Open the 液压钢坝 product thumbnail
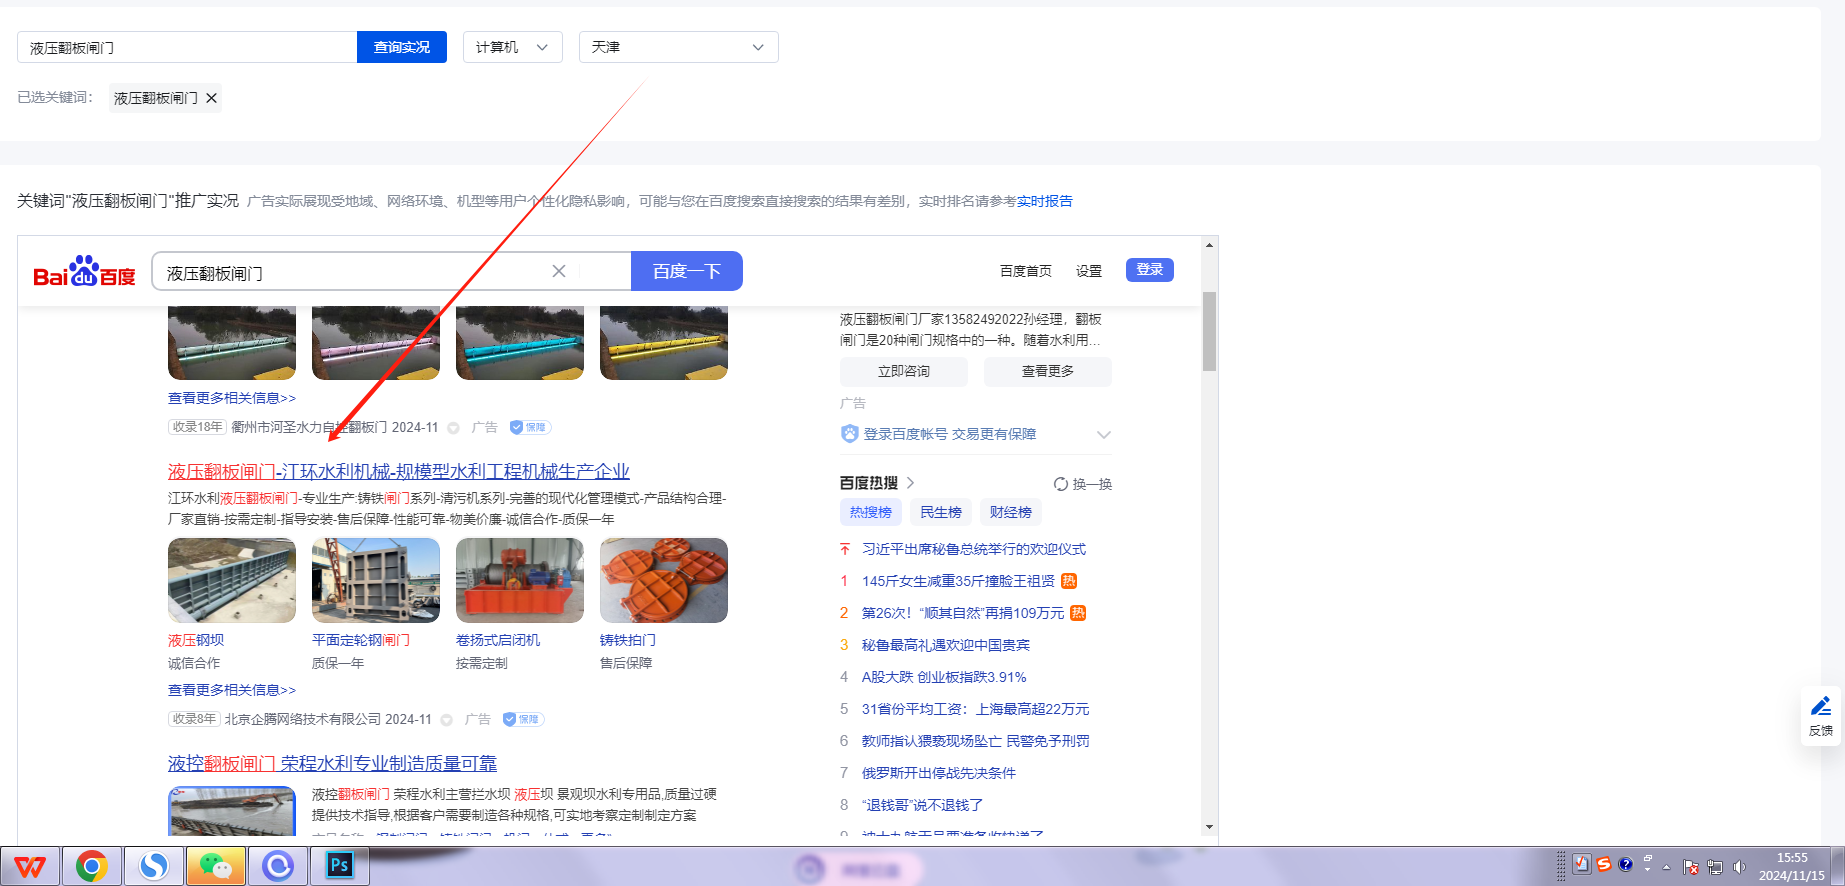 click(232, 580)
